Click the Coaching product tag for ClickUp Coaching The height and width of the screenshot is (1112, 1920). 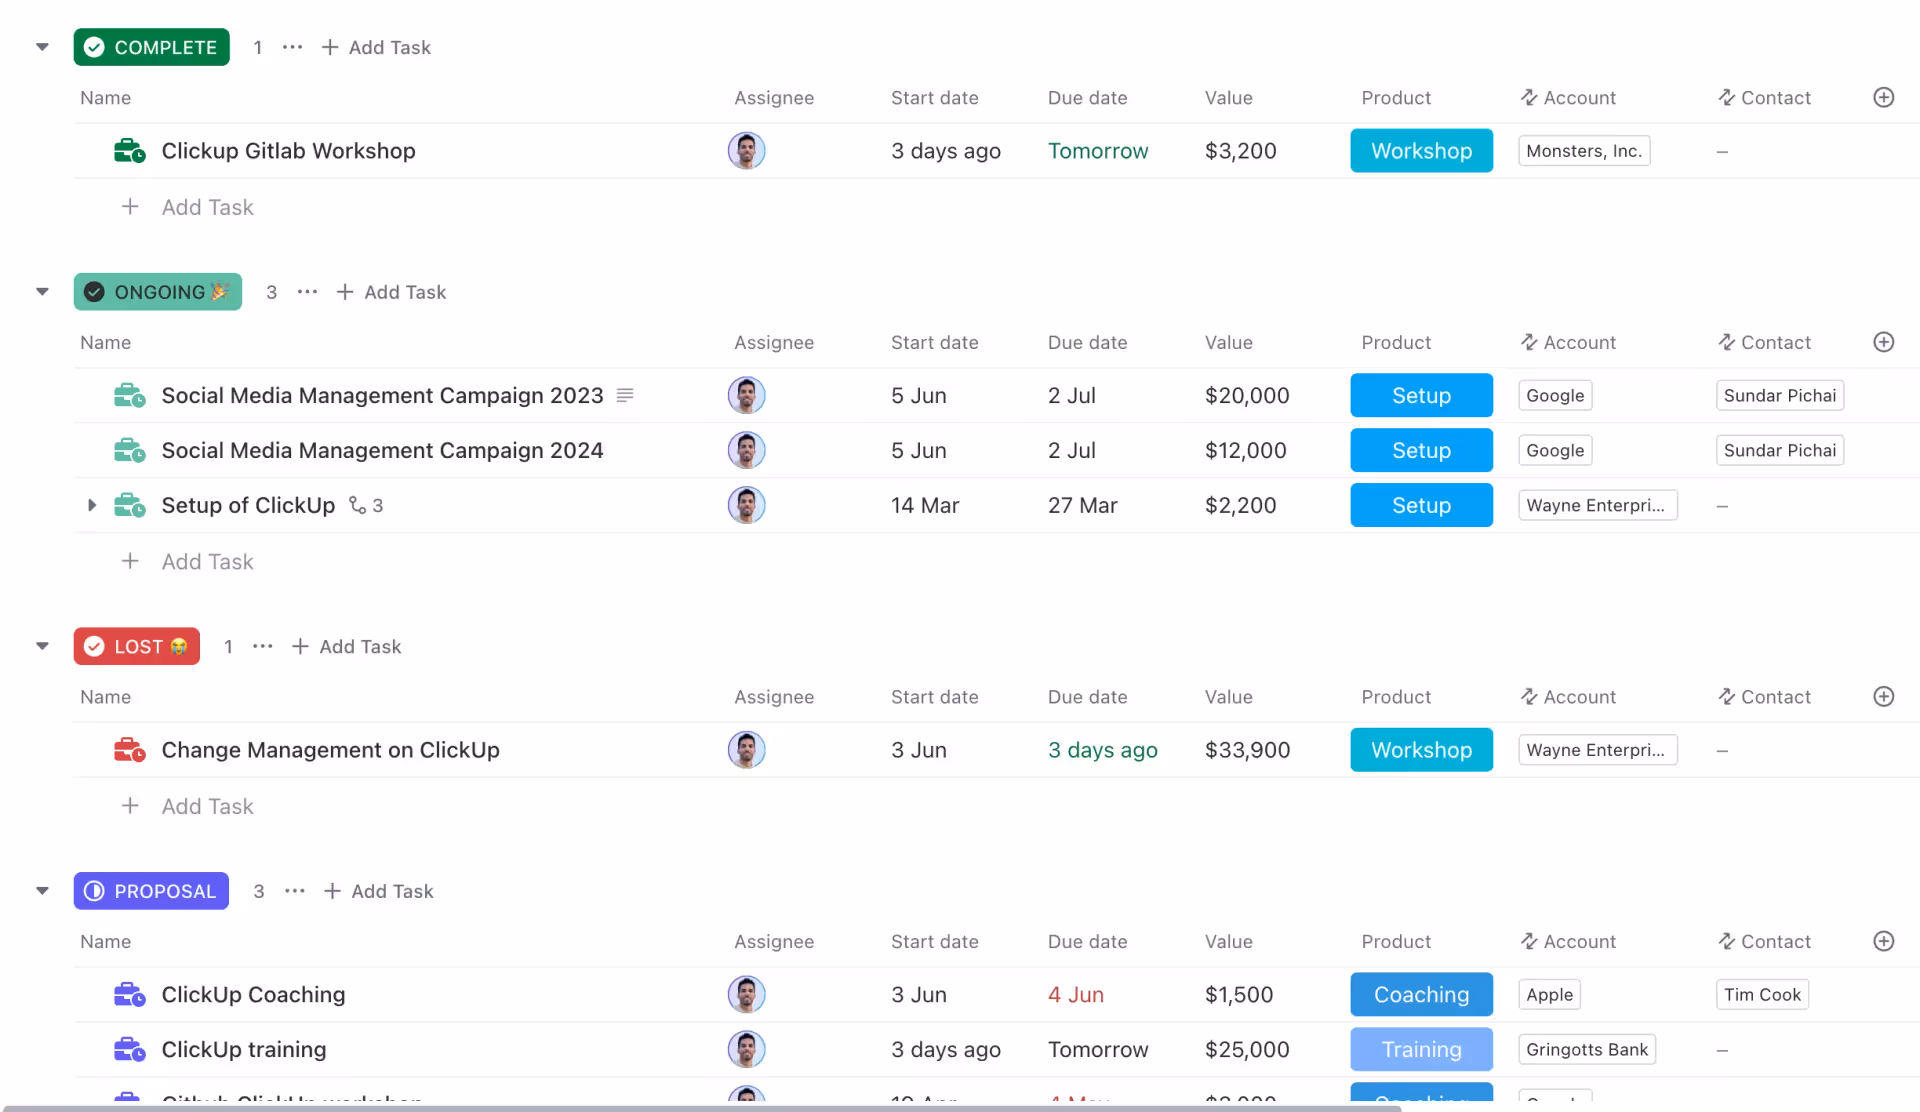tap(1421, 995)
